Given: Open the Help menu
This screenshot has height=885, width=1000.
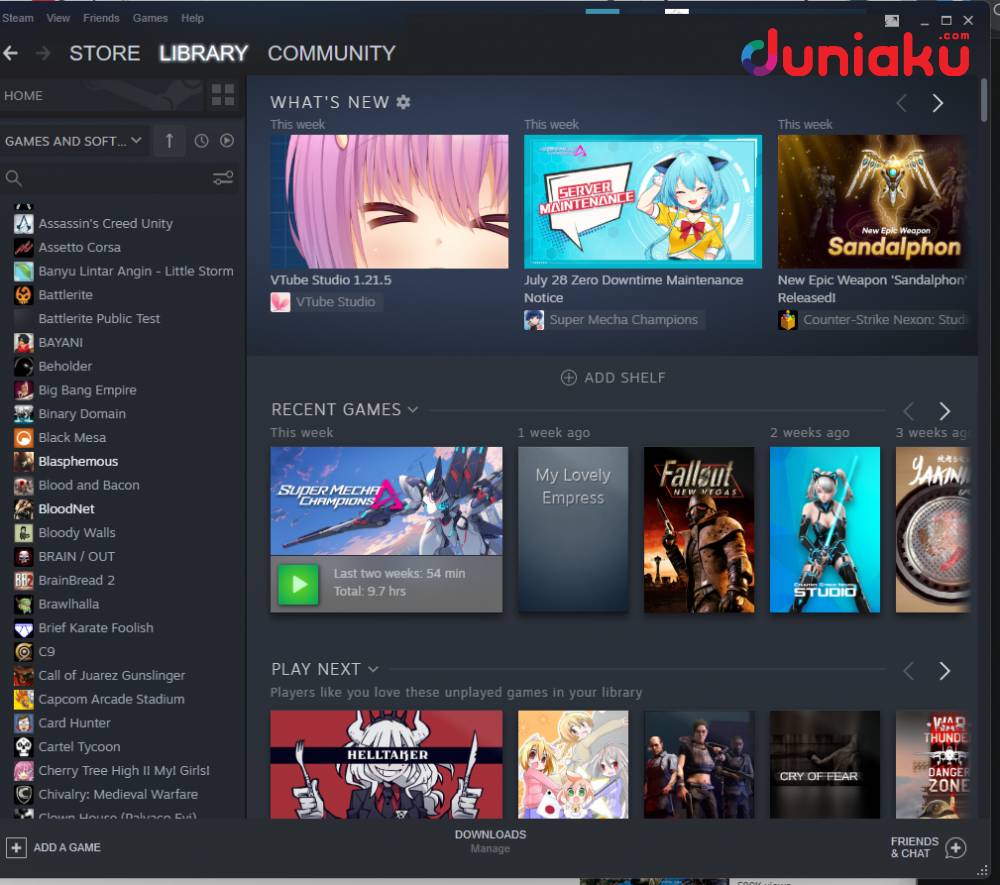Looking at the screenshot, I should pos(192,18).
